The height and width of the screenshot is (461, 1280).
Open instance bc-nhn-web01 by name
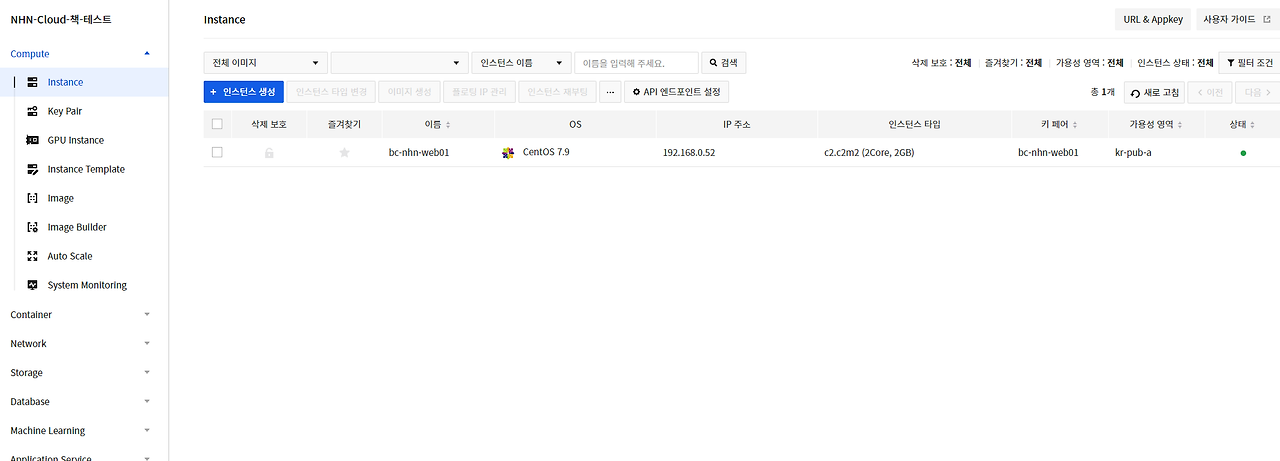point(419,153)
